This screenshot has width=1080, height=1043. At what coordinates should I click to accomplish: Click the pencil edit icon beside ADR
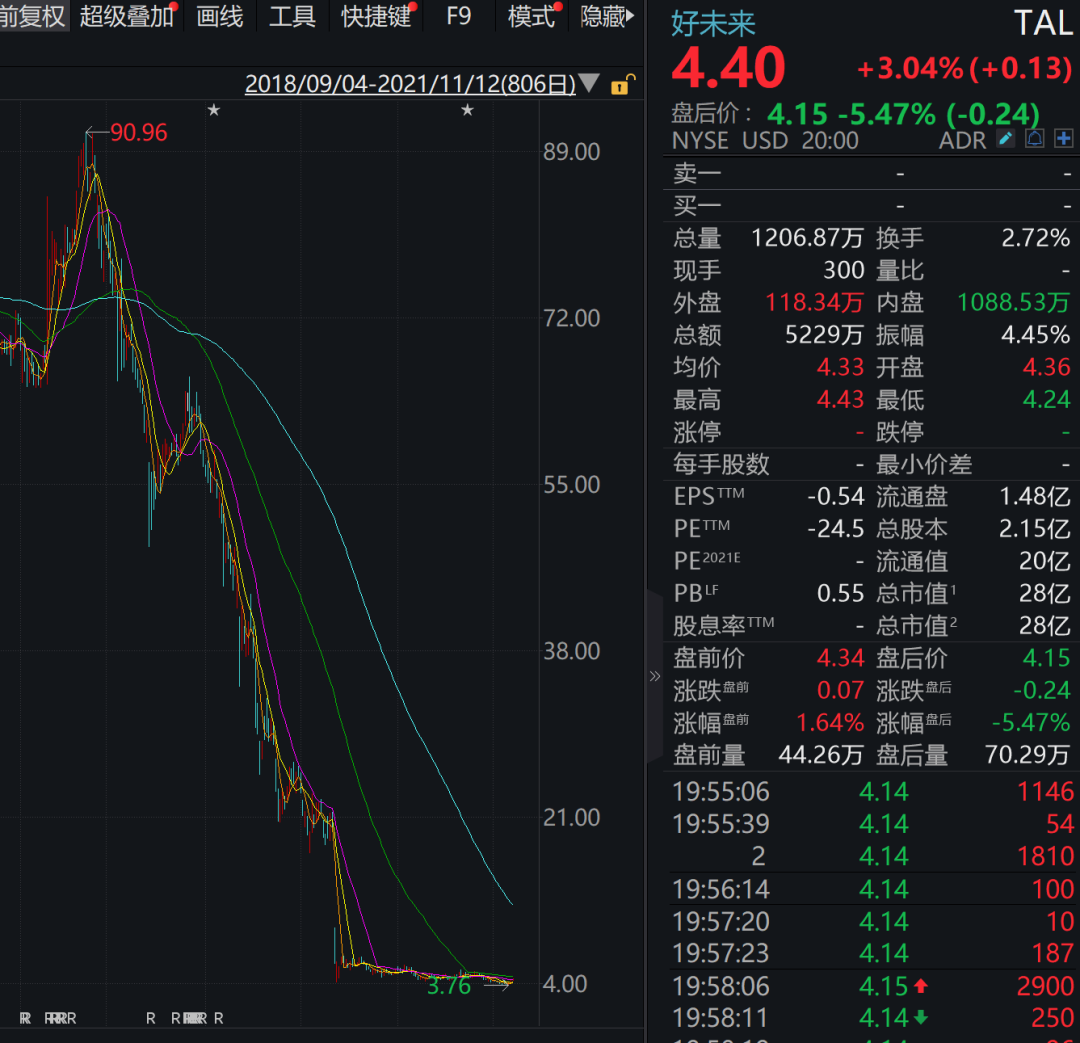pos(1006,139)
